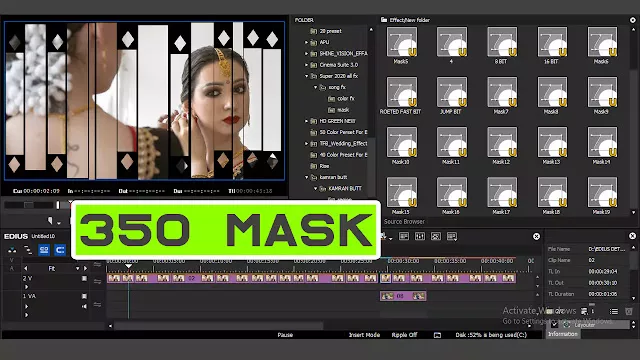Toggle the 1 VA track lock square

tap(84, 296)
